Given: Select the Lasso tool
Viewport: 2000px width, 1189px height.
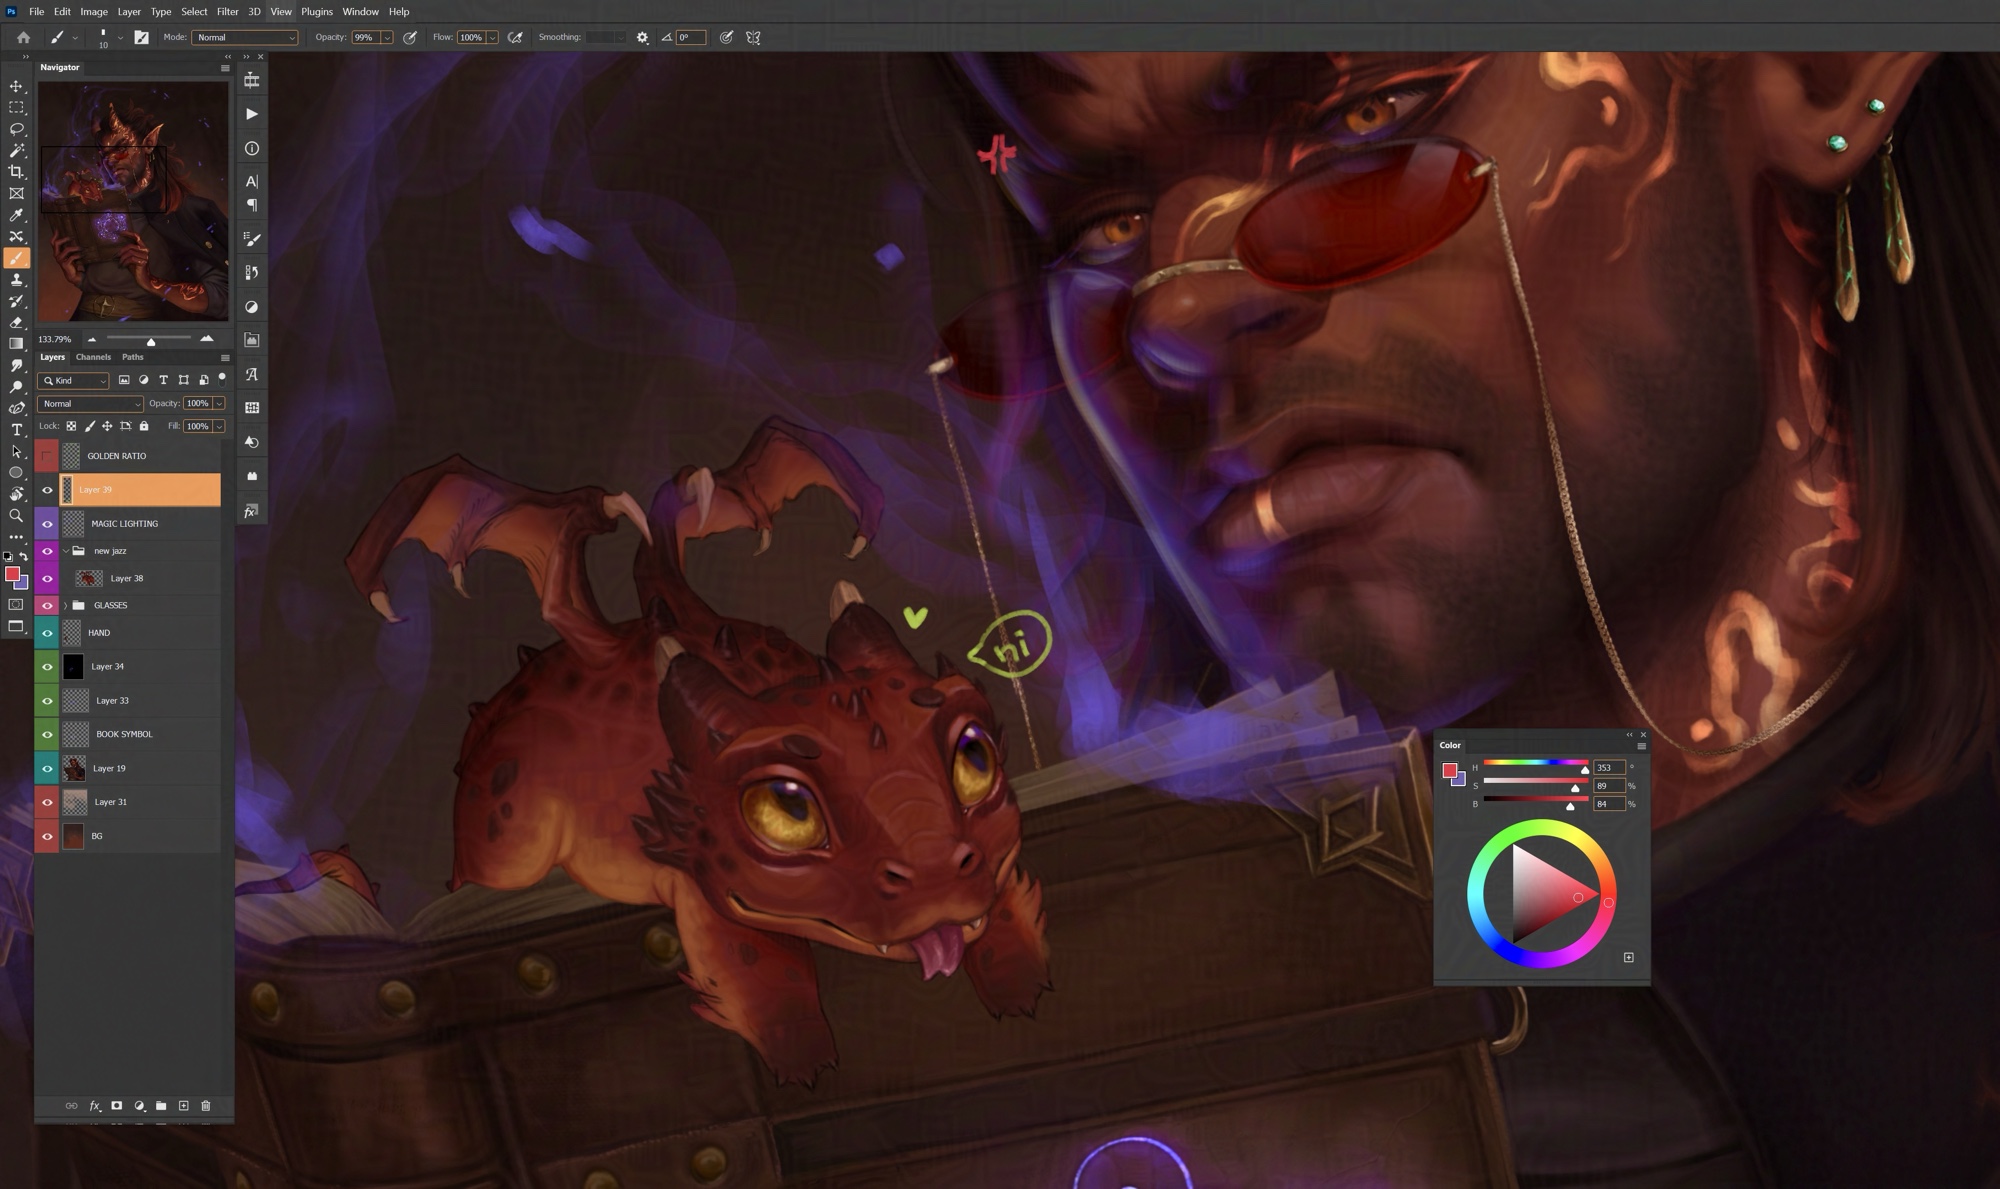Looking at the screenshot, I should (16, 129).
